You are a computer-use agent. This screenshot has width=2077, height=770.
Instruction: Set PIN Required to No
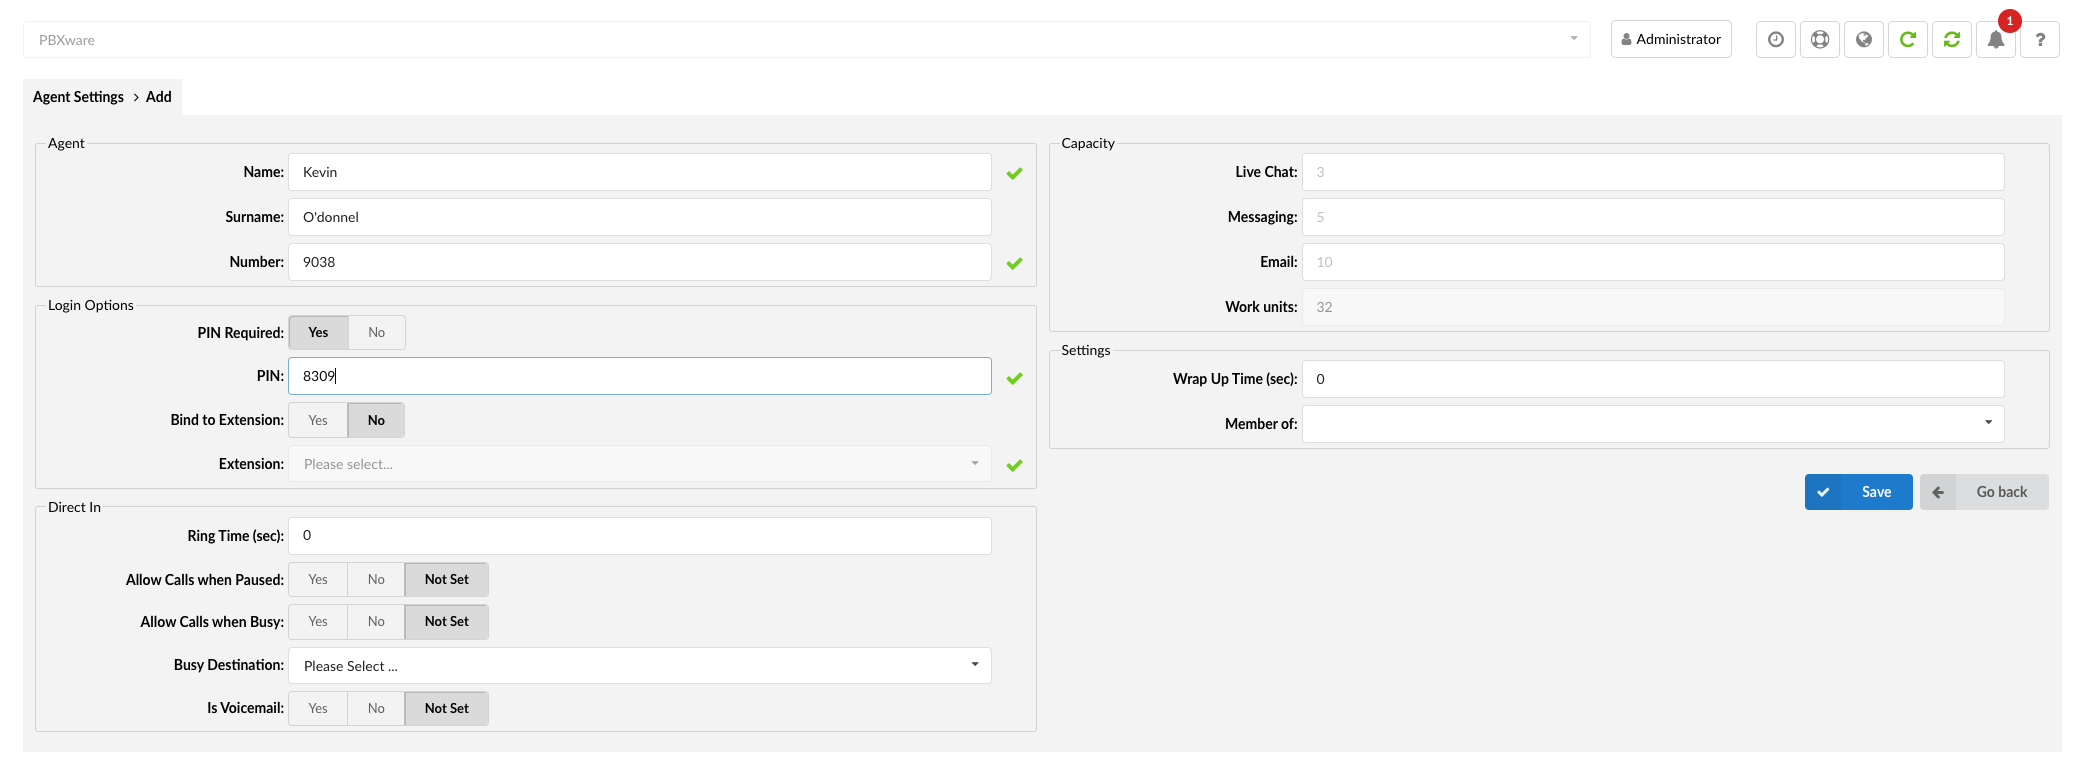(x=376, y=333)
